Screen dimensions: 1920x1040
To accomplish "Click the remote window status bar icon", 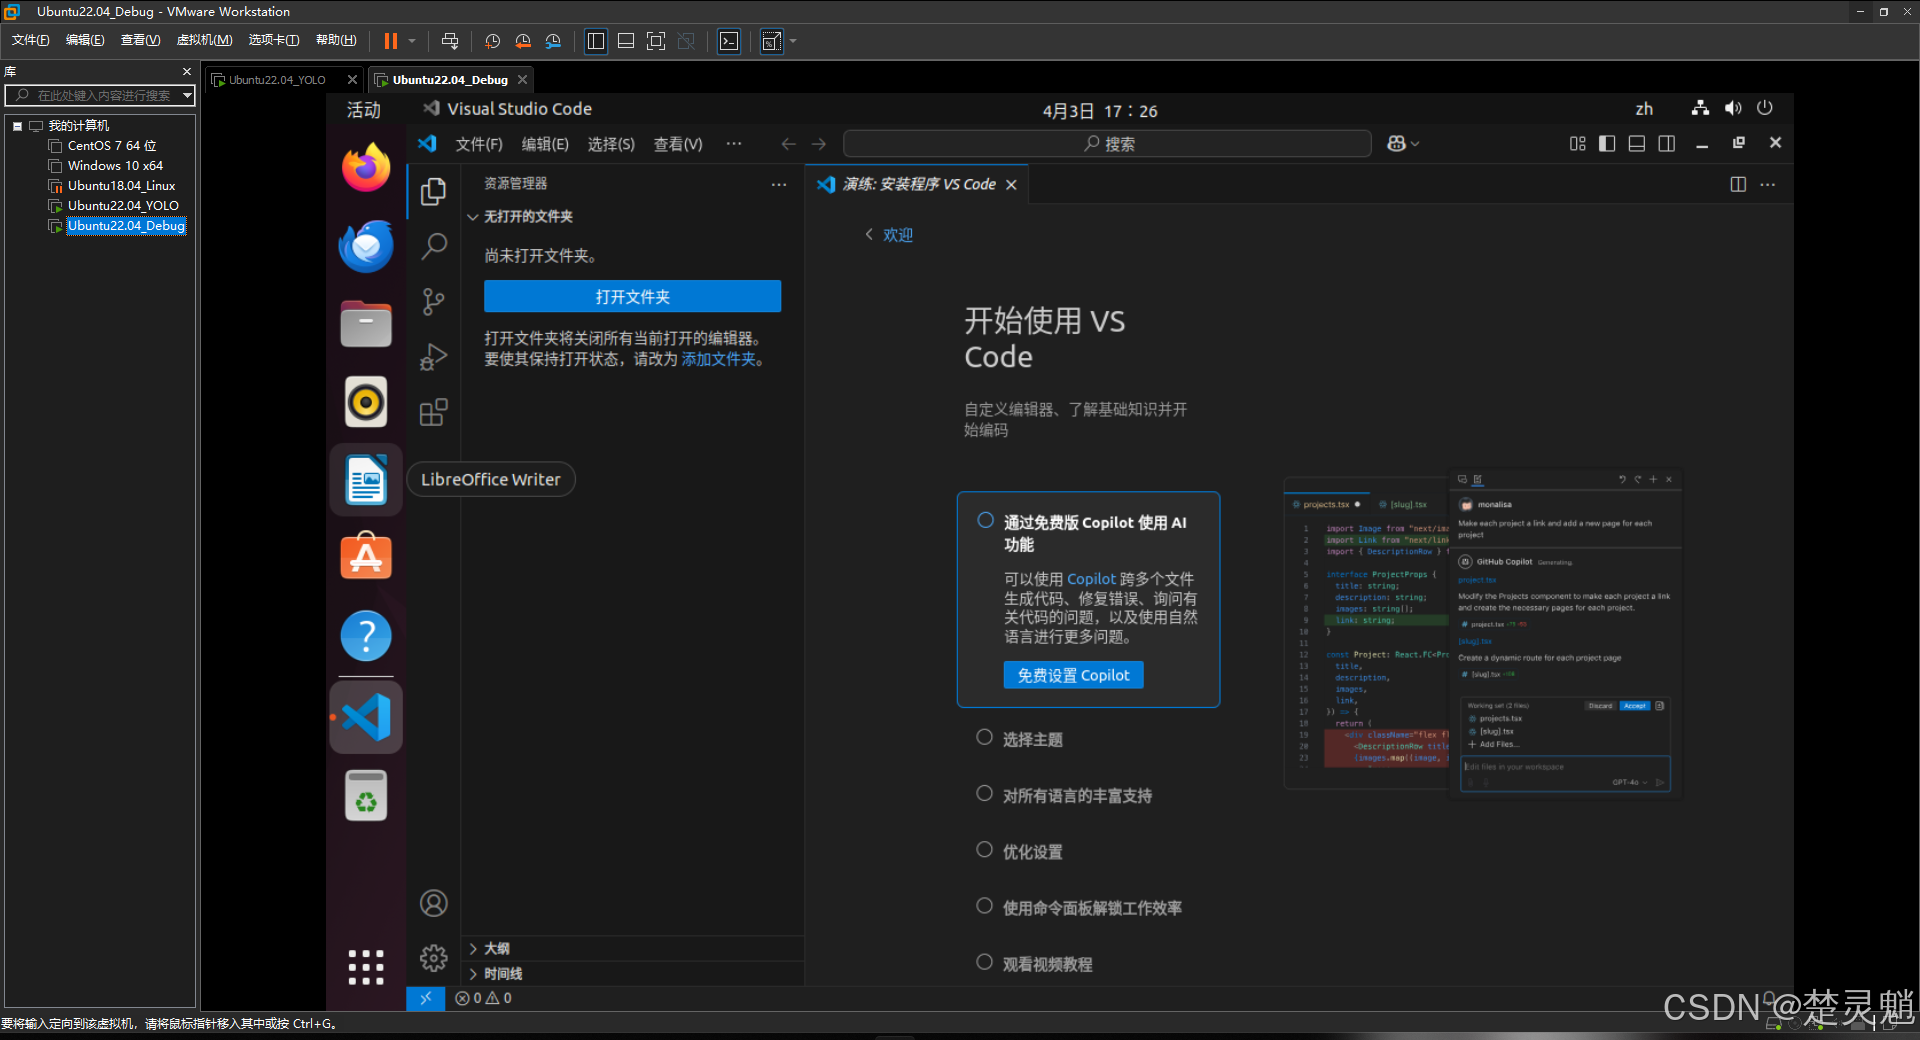I will [x=425, y=998].
